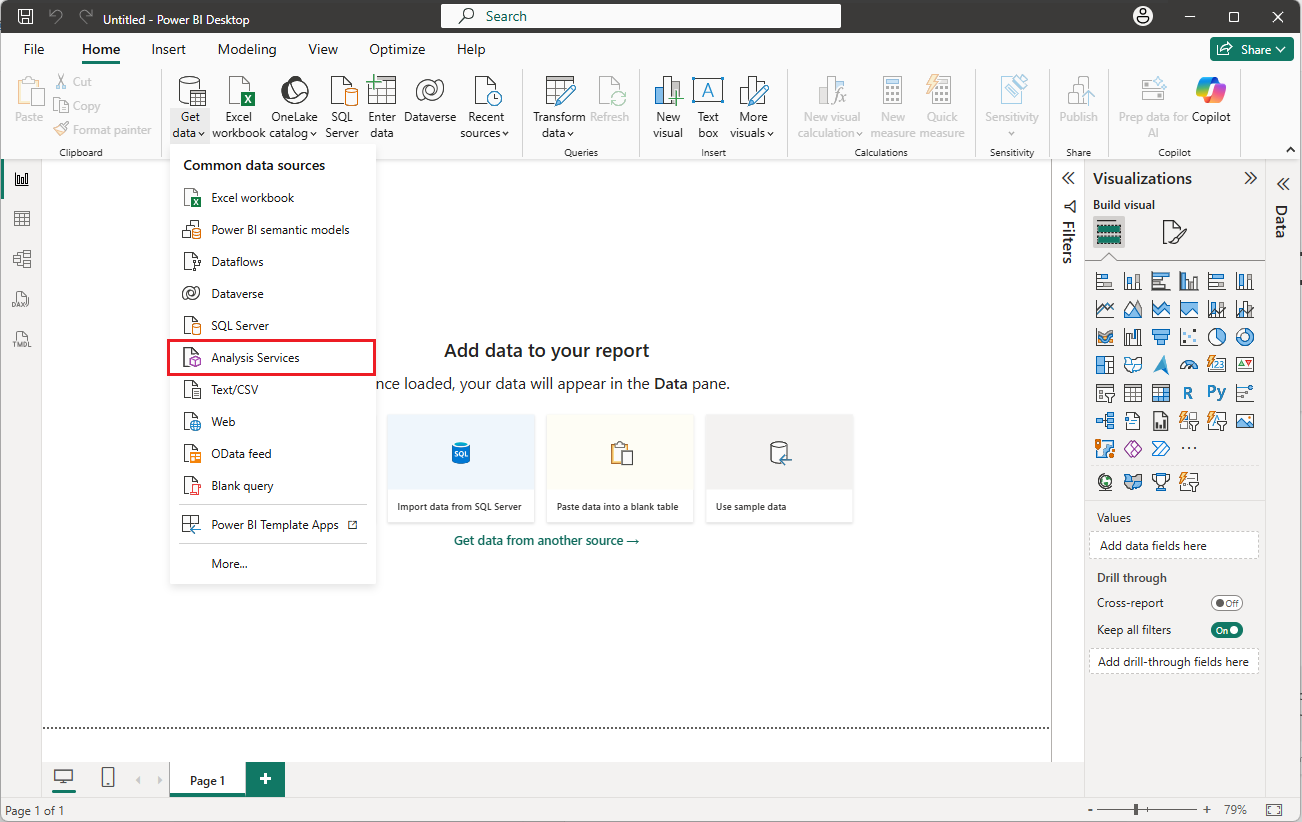
Task: Choose the Donut chart visual
Action: click(1245, 337)
